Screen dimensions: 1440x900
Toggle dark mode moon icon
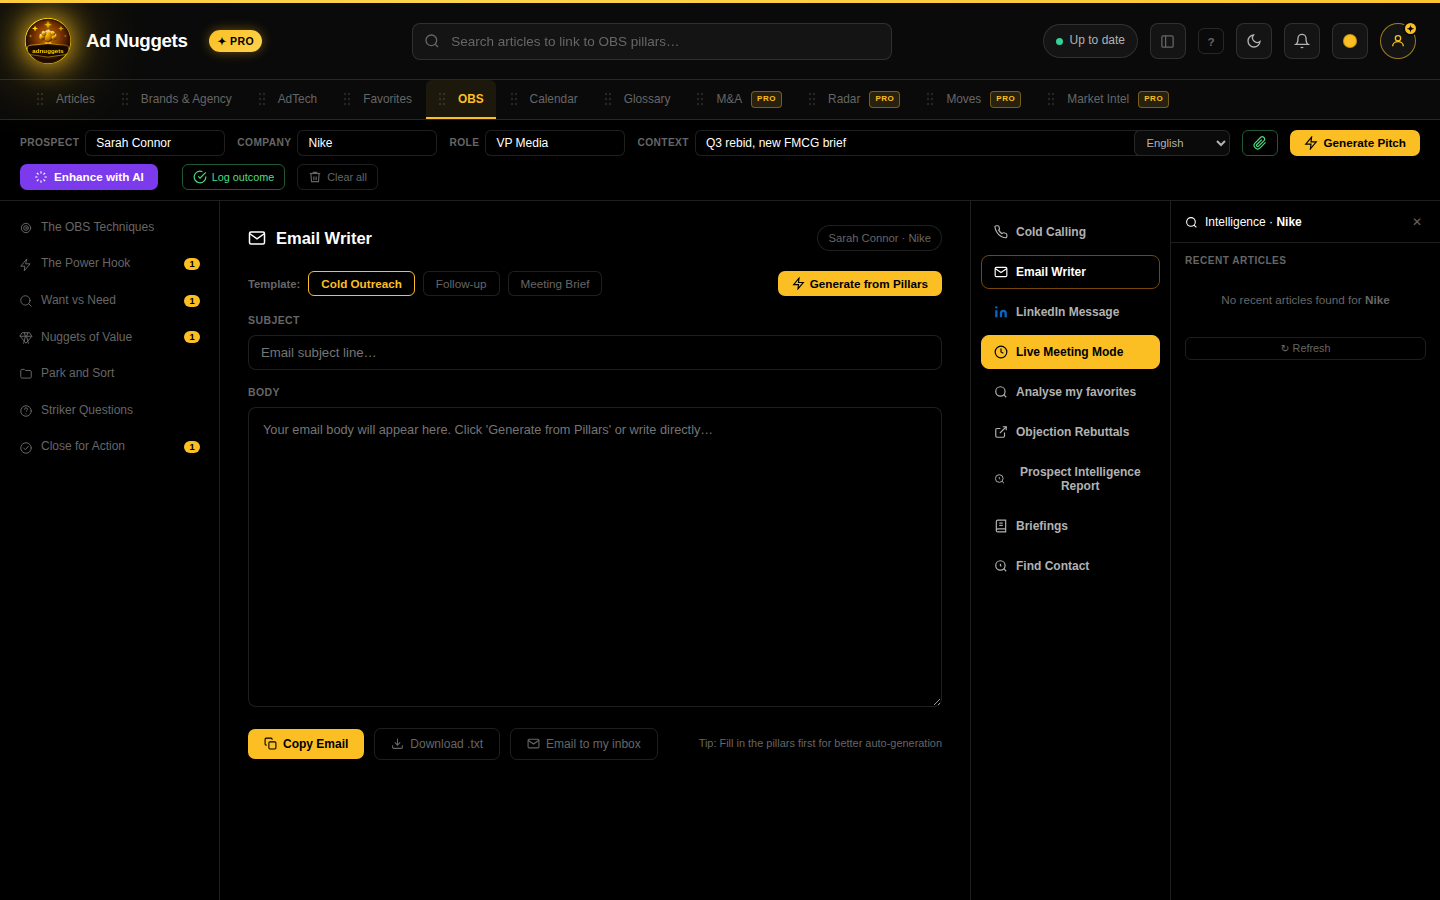pos(1254,41)
